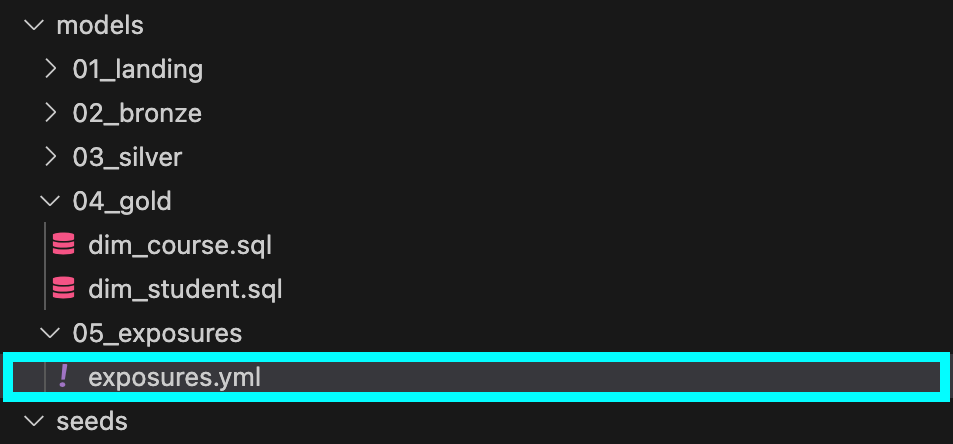Screen dimensions: 953x444
Task: Select the seeds folder label
Action: (x=92, y=421)
